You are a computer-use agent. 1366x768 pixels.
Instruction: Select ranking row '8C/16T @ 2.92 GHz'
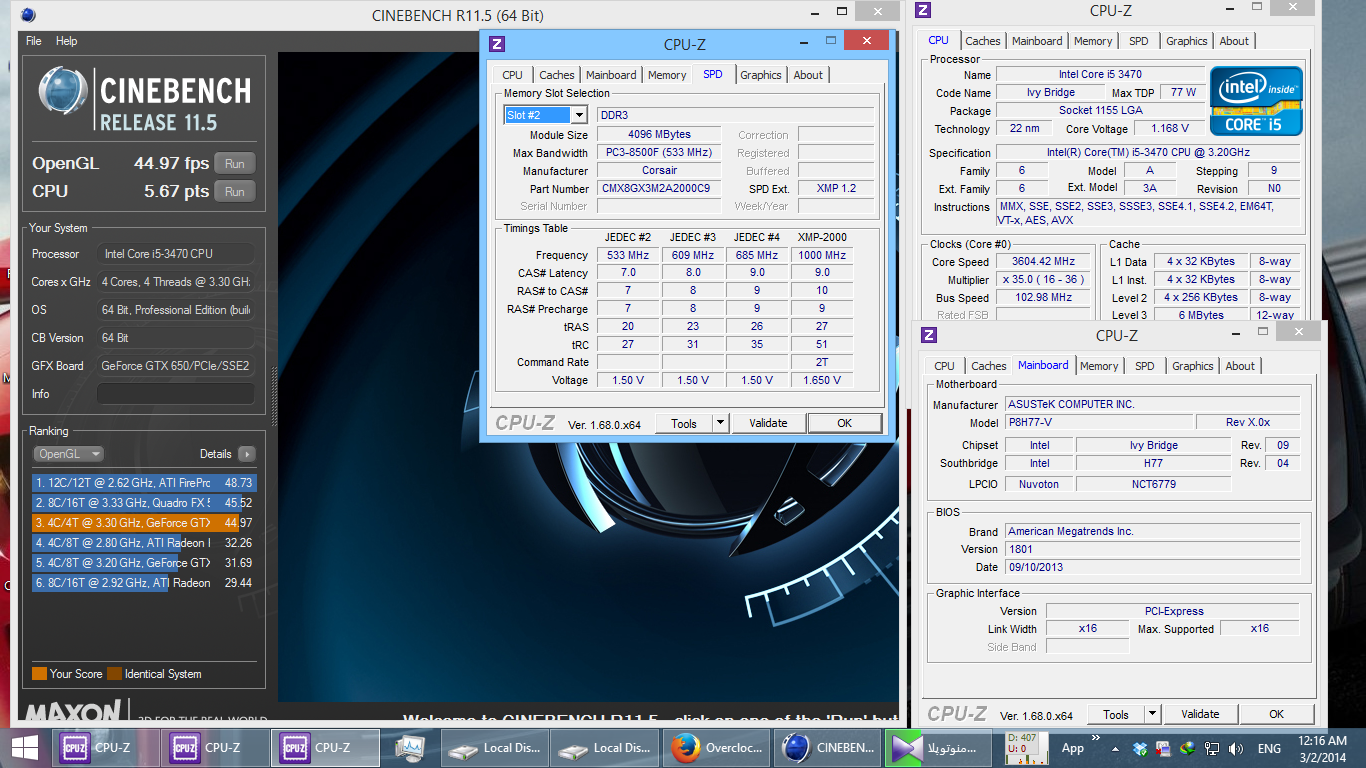click(144, 582)
